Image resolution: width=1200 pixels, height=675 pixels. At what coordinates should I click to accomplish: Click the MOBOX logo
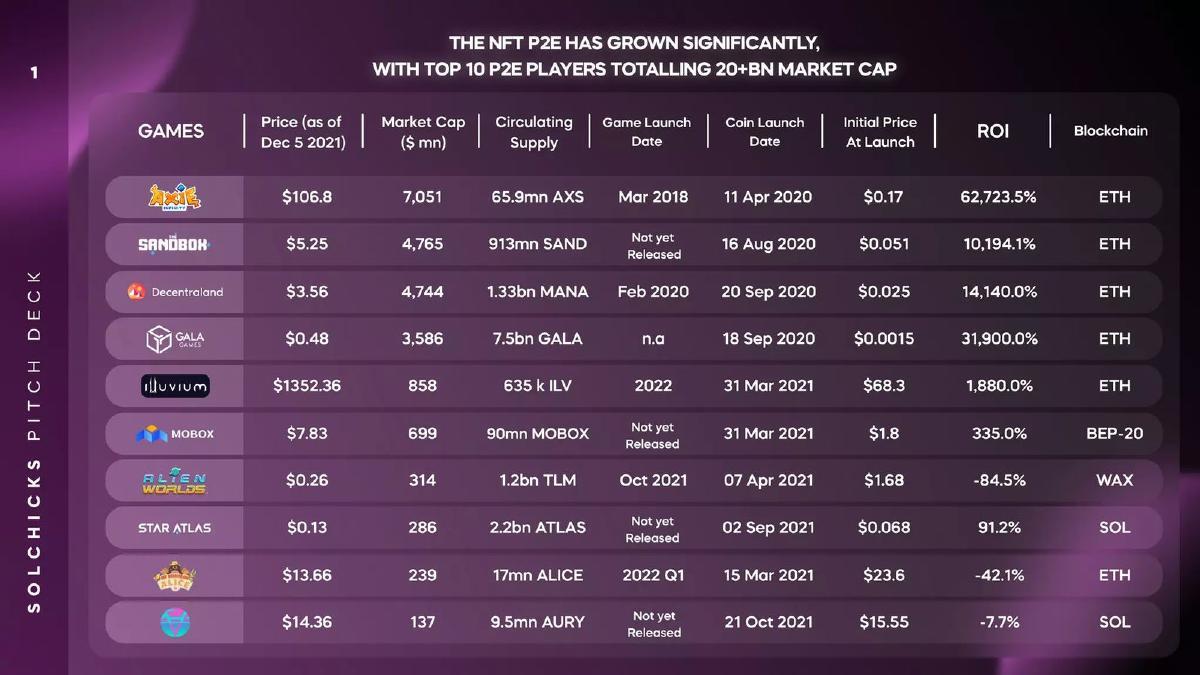click(x=175, y=434)
